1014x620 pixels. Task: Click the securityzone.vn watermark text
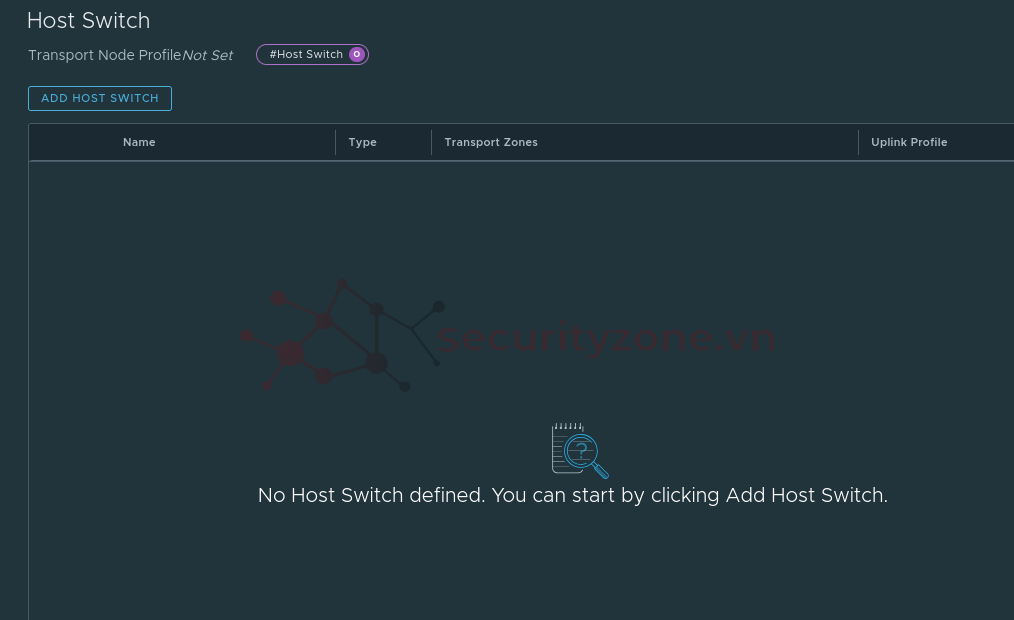[606, 338]
